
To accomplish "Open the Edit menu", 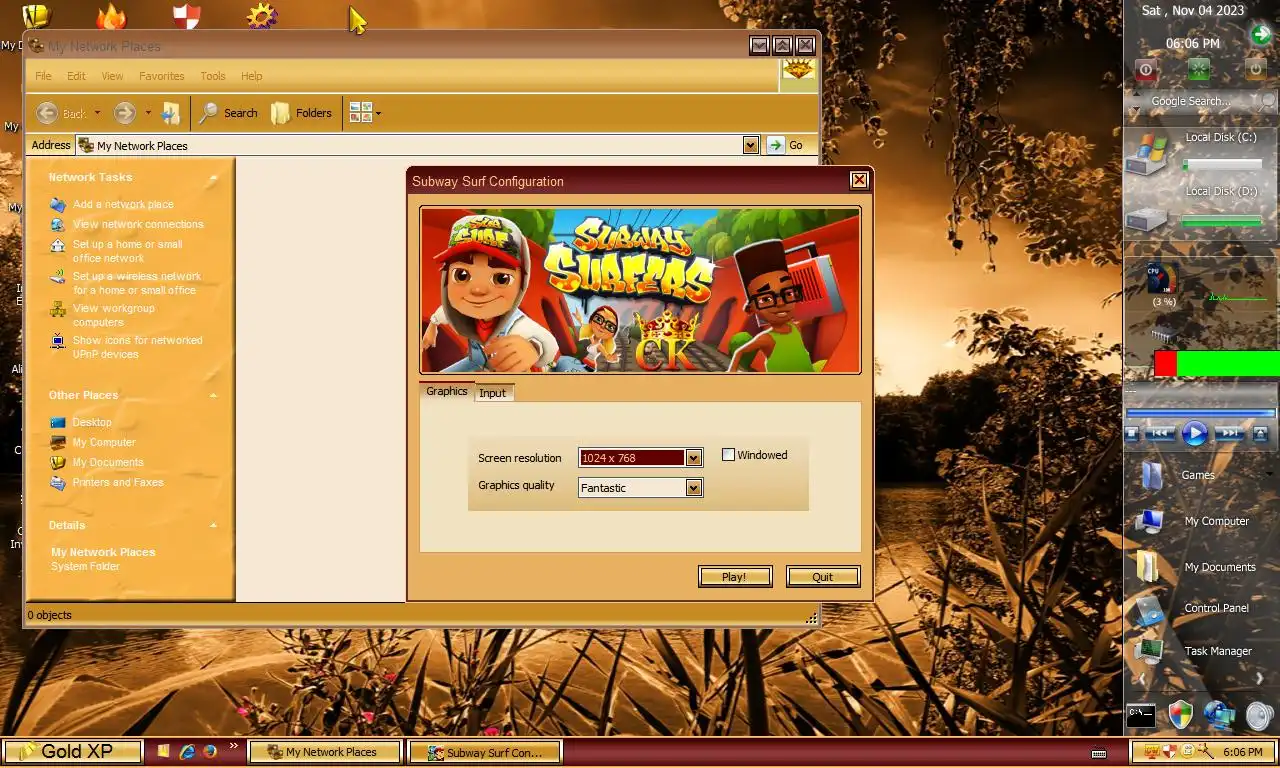I will coord(76,76).
